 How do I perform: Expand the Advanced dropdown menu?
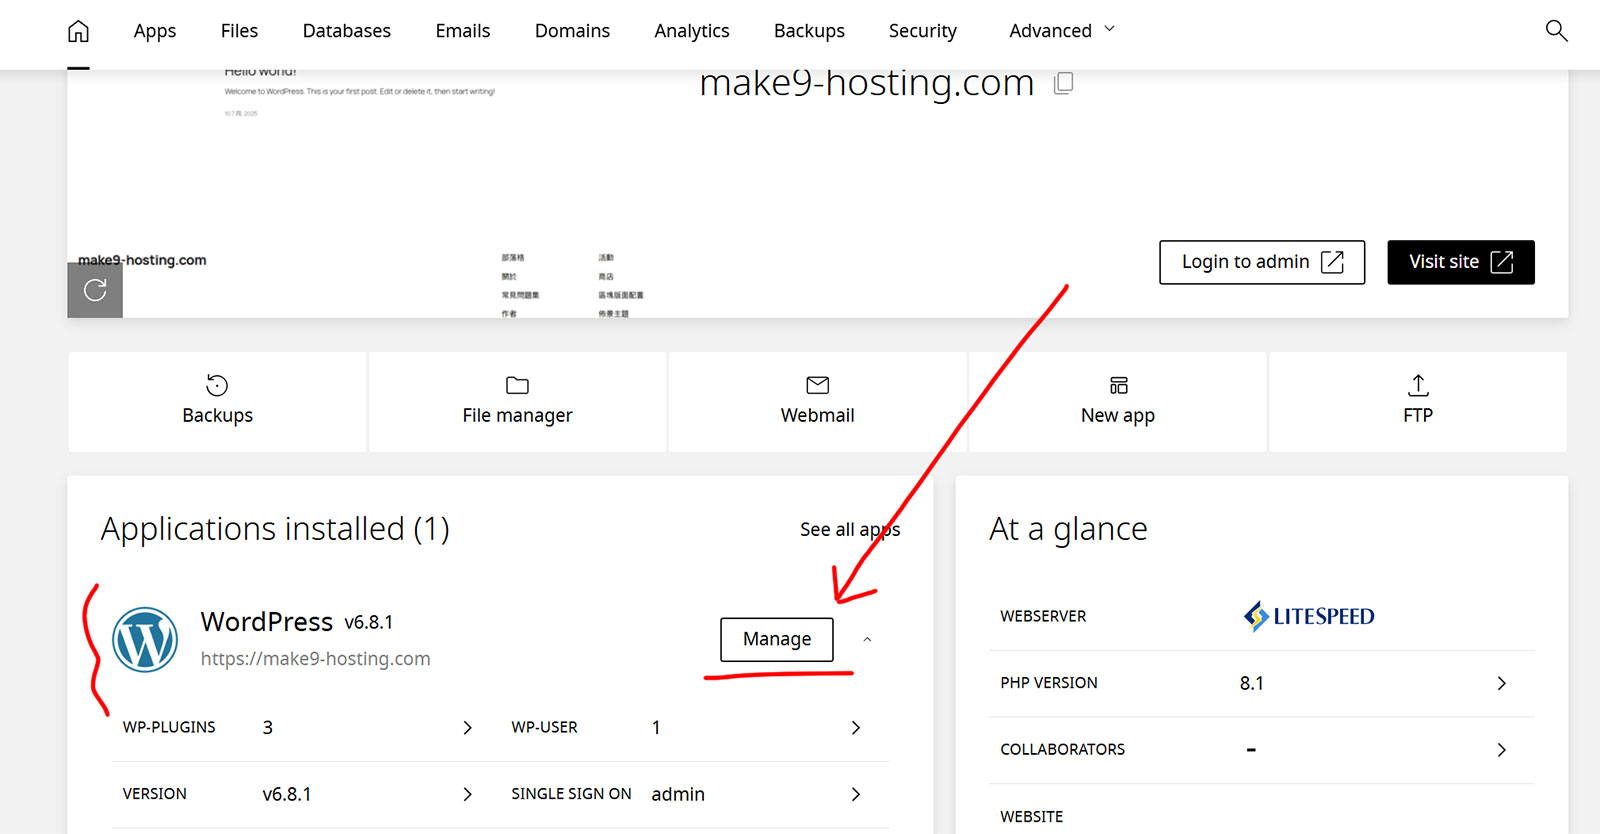[1062, 31]
